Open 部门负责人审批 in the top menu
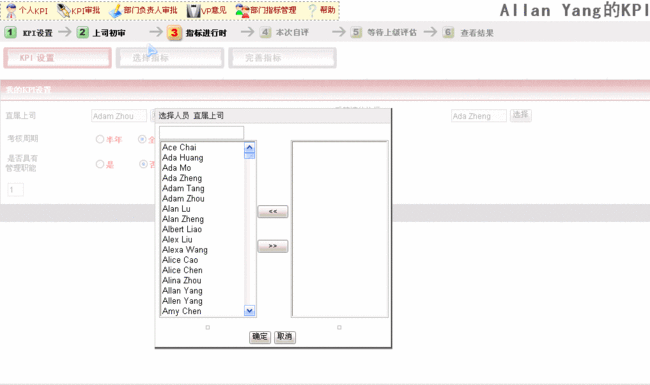Viewport: 650px width, 385px height. 150,10
